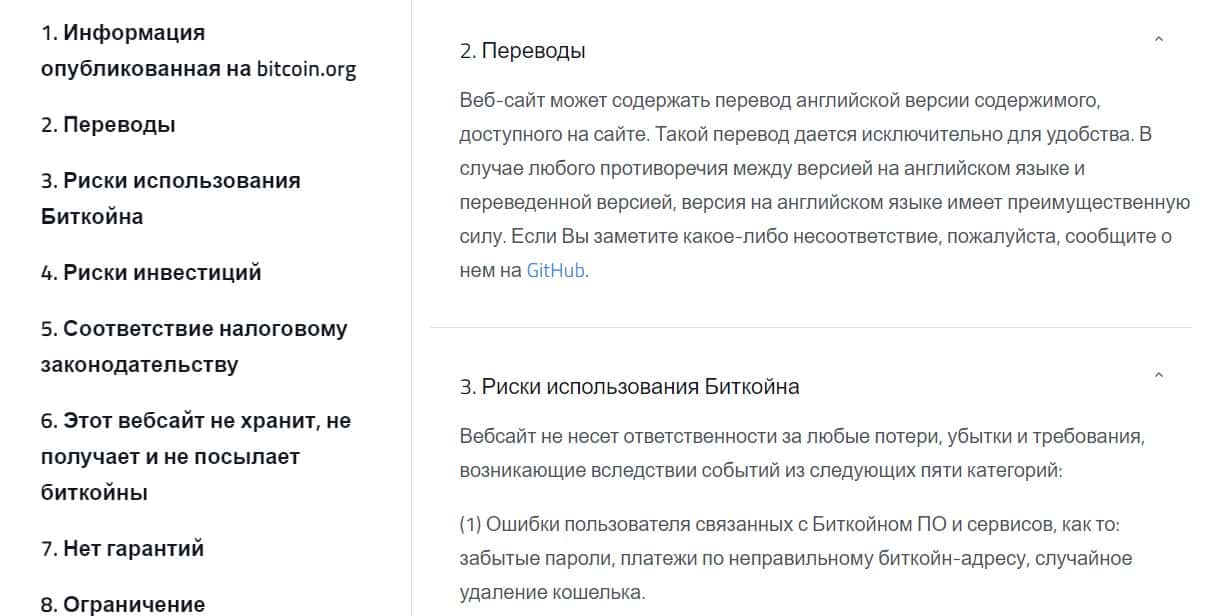Image resolution: width=1228 pixels, height=616 pixels.
Task: Collapse the '3. Риски использования Биткойна' chevron
Action: point(1159,377)
